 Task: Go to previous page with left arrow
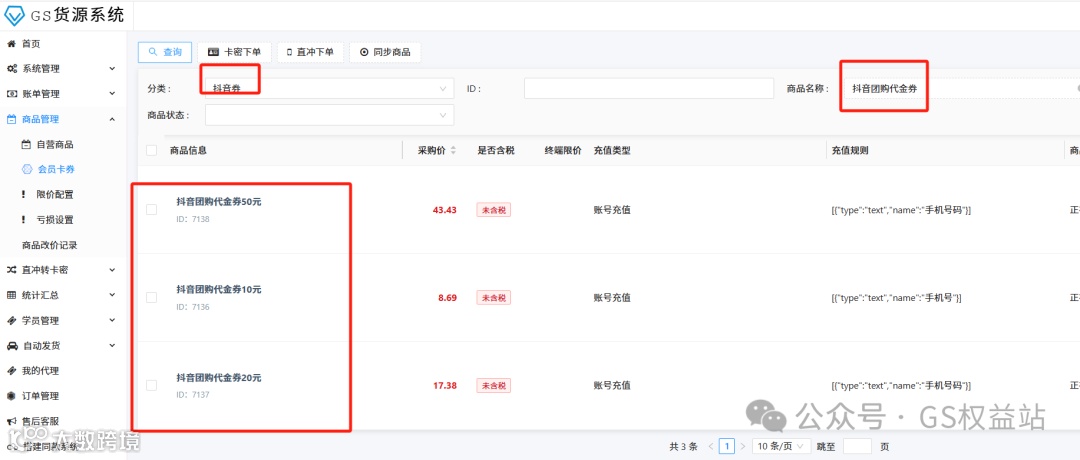pos(711,446)
